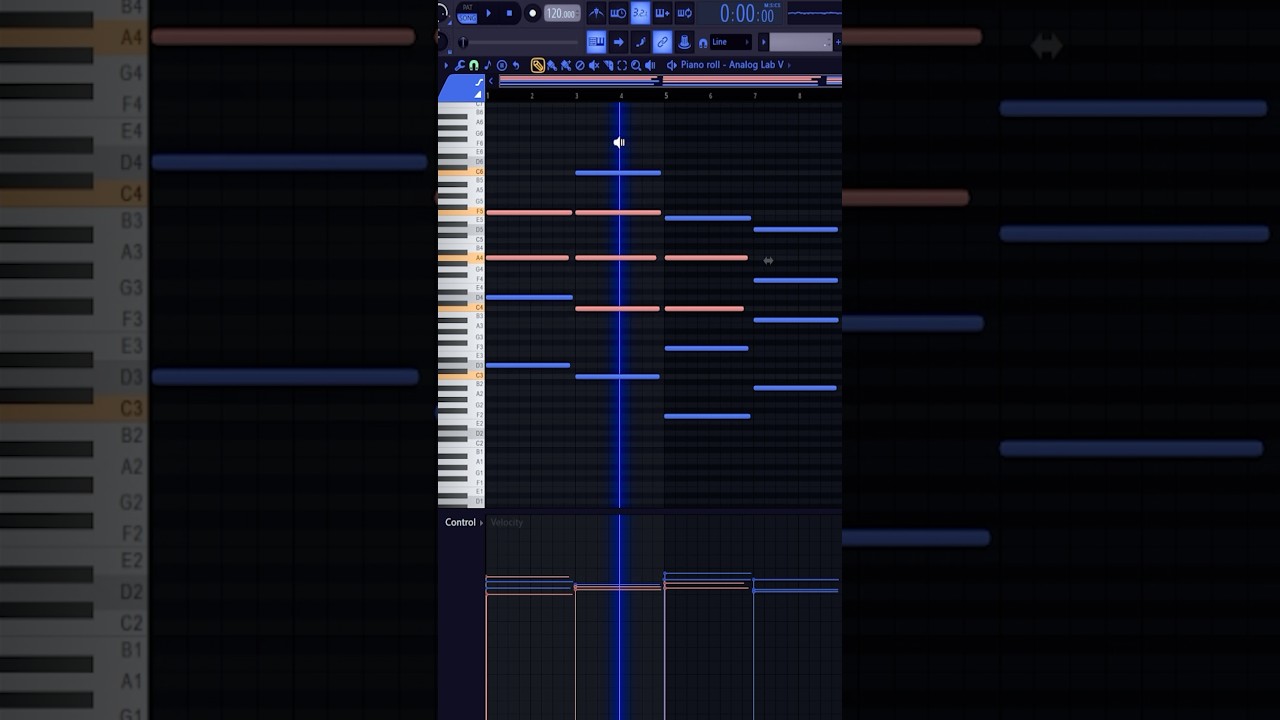
Task: Open the Stamp tool icon
Action: tap(502, 65)
